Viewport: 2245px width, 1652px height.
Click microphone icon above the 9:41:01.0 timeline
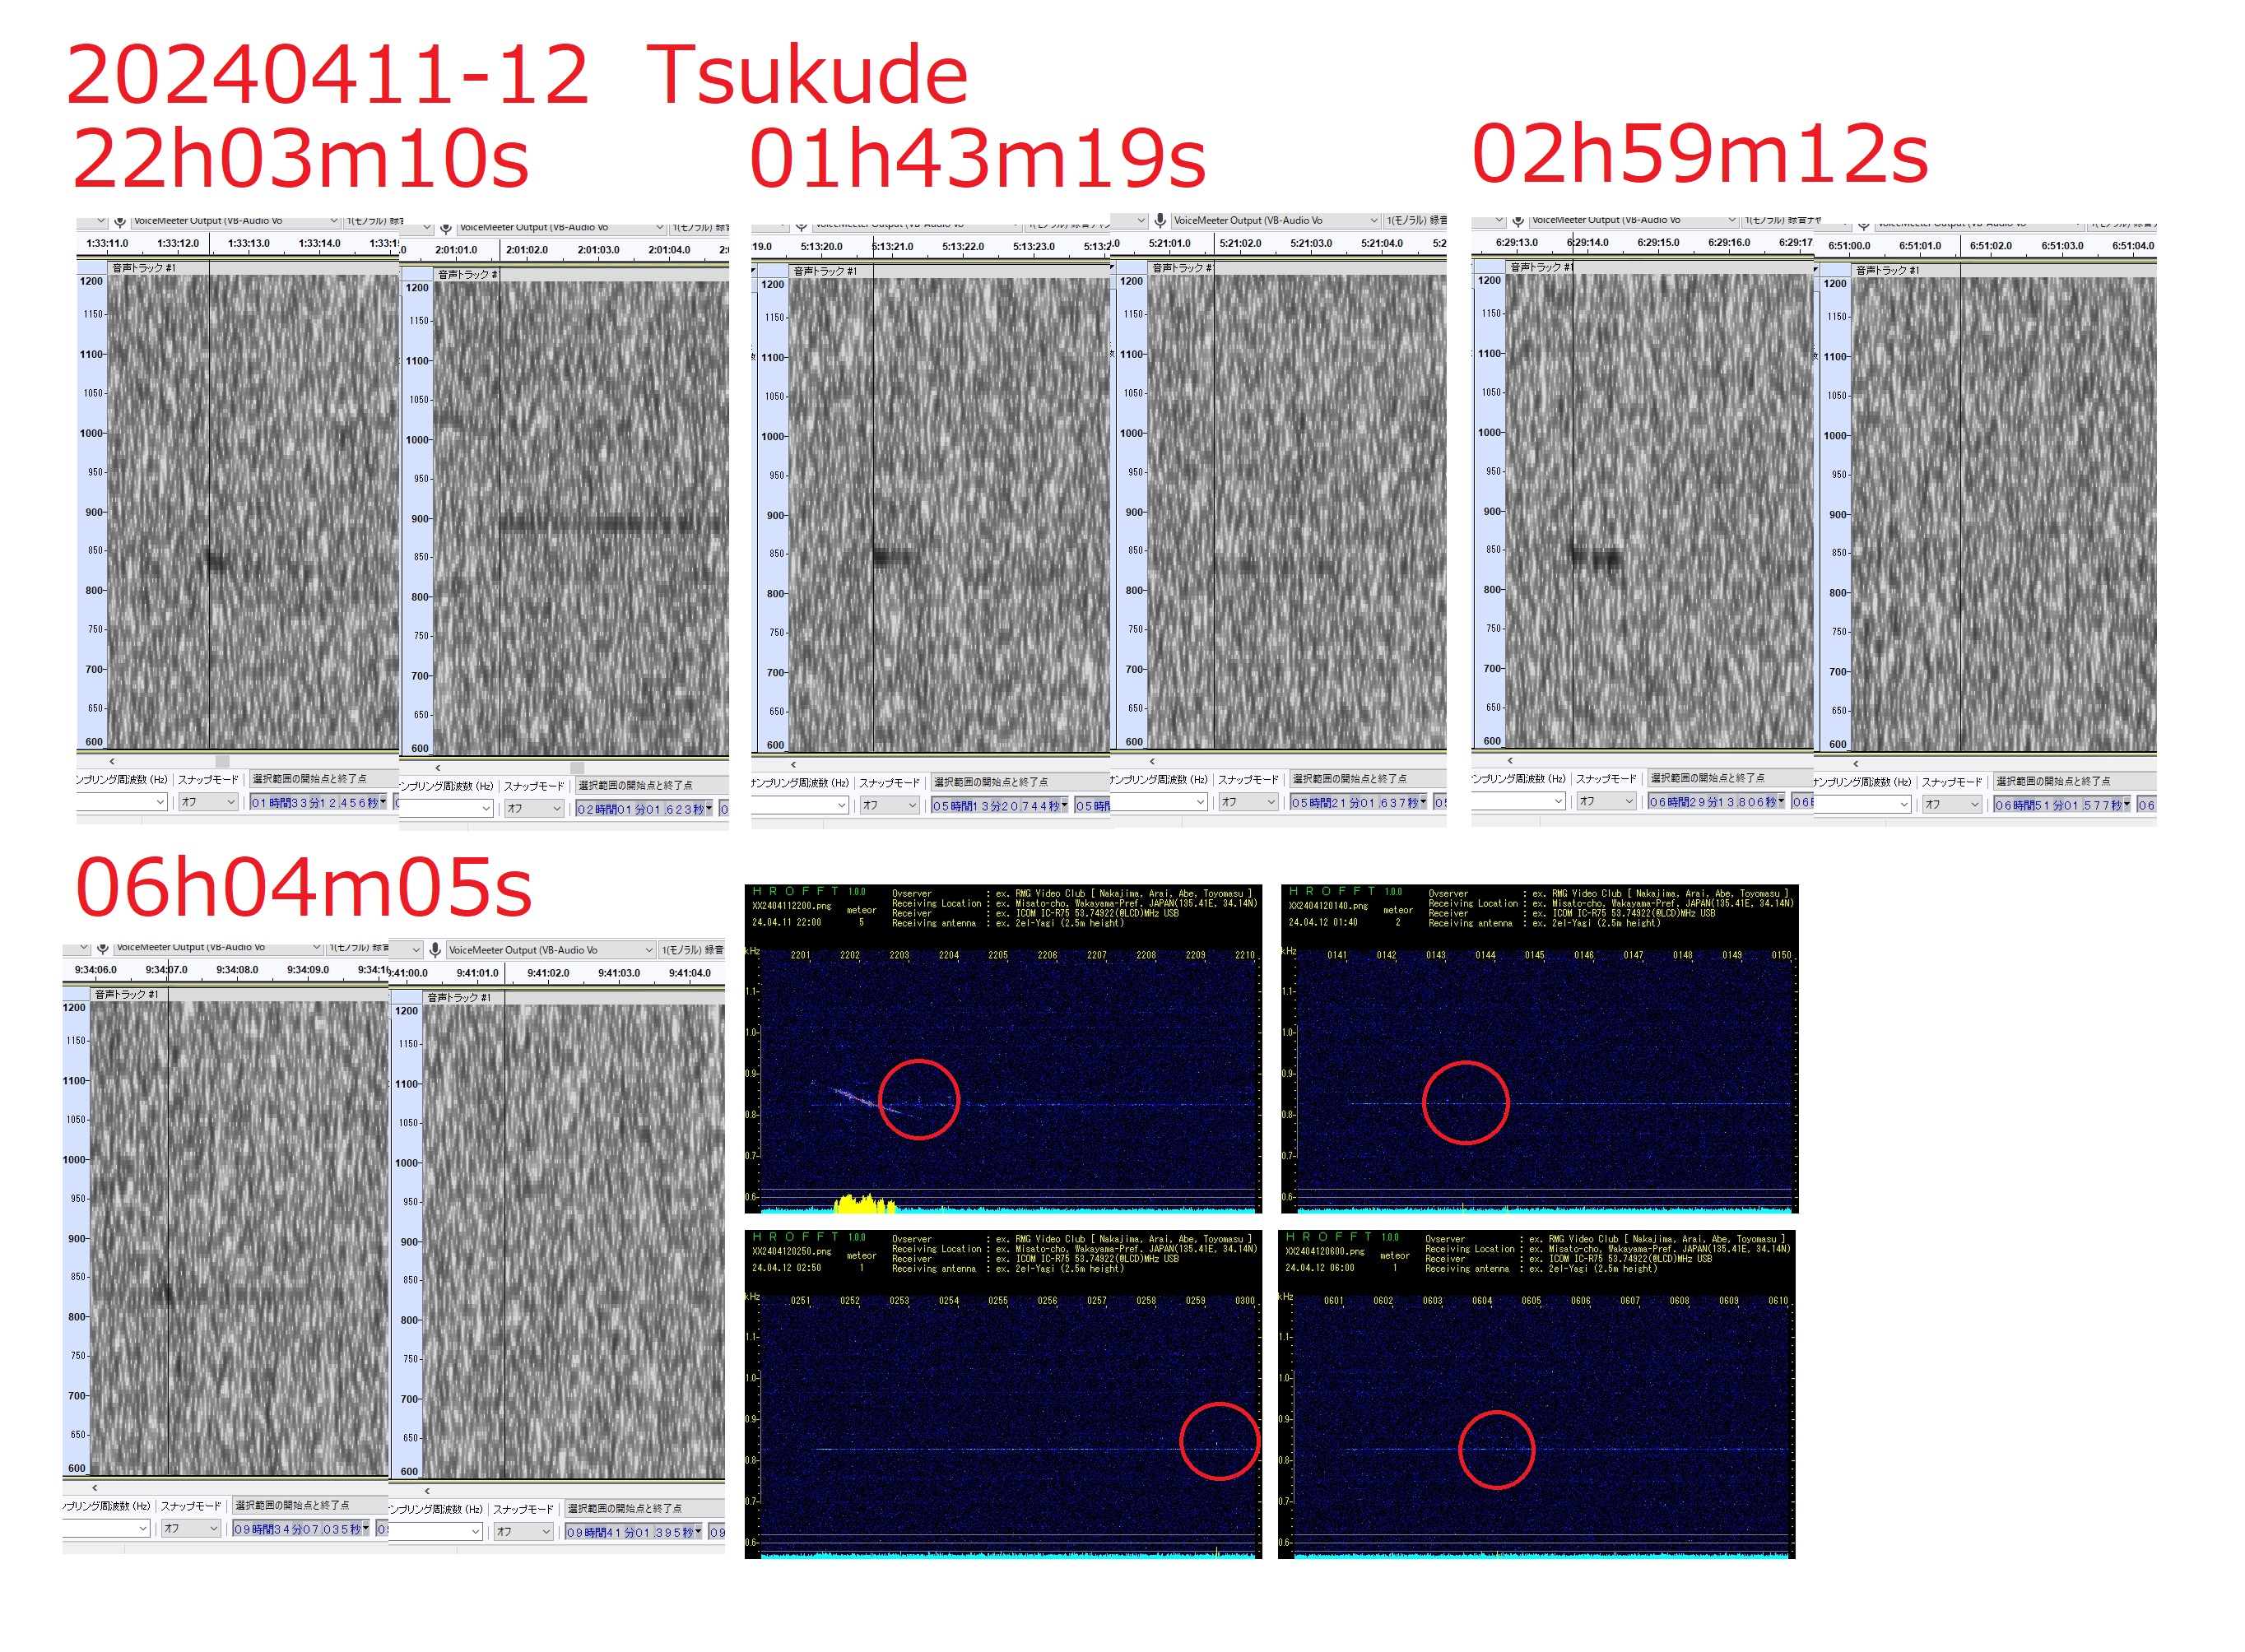click(x=434, y=949)
